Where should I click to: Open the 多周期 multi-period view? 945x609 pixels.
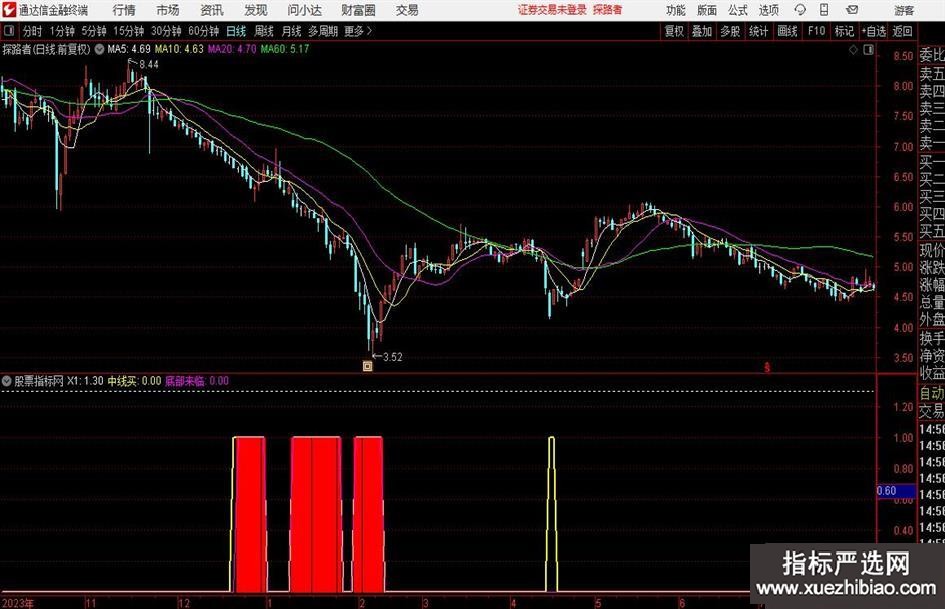[323, 31]
